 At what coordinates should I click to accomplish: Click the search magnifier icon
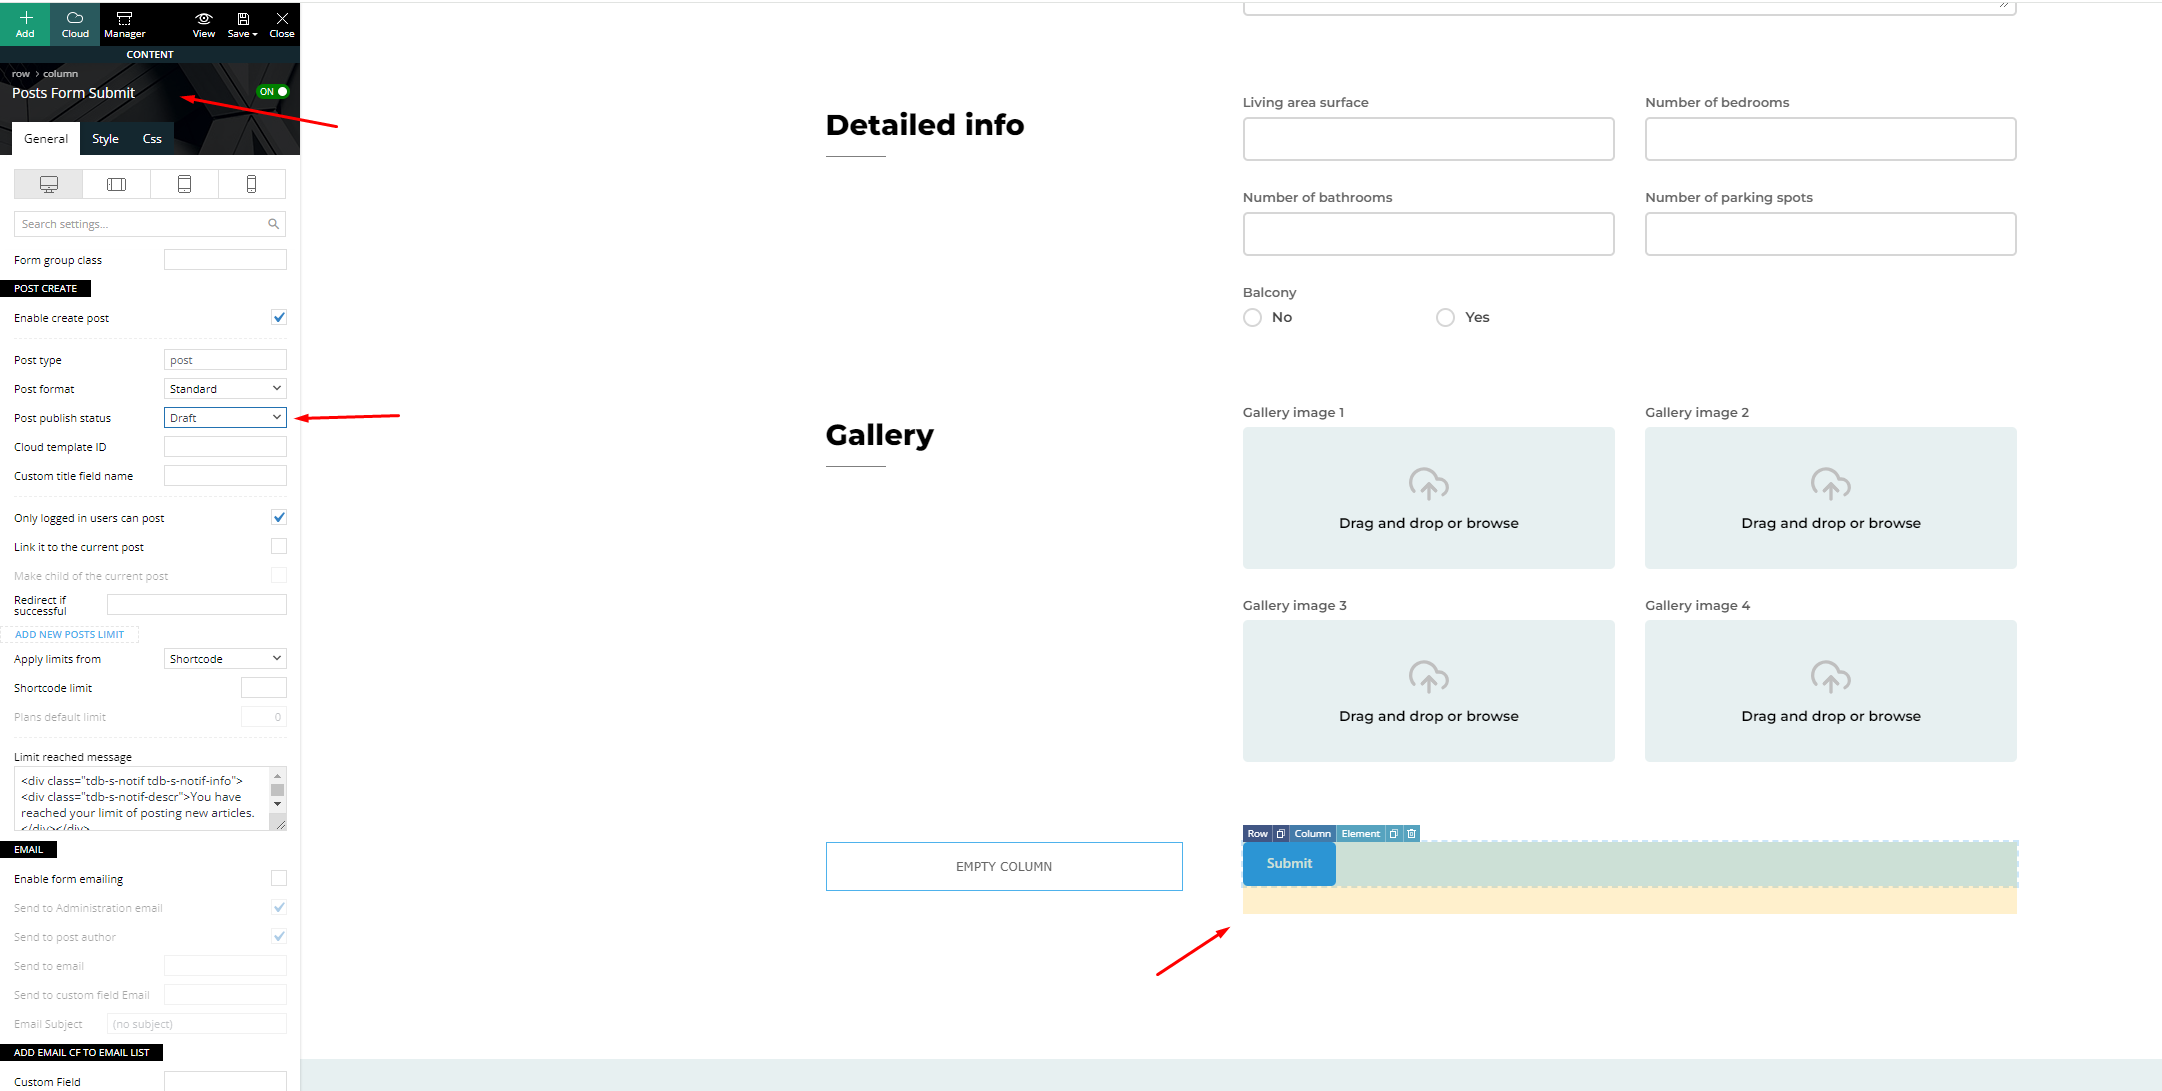(x=273, y=224)
